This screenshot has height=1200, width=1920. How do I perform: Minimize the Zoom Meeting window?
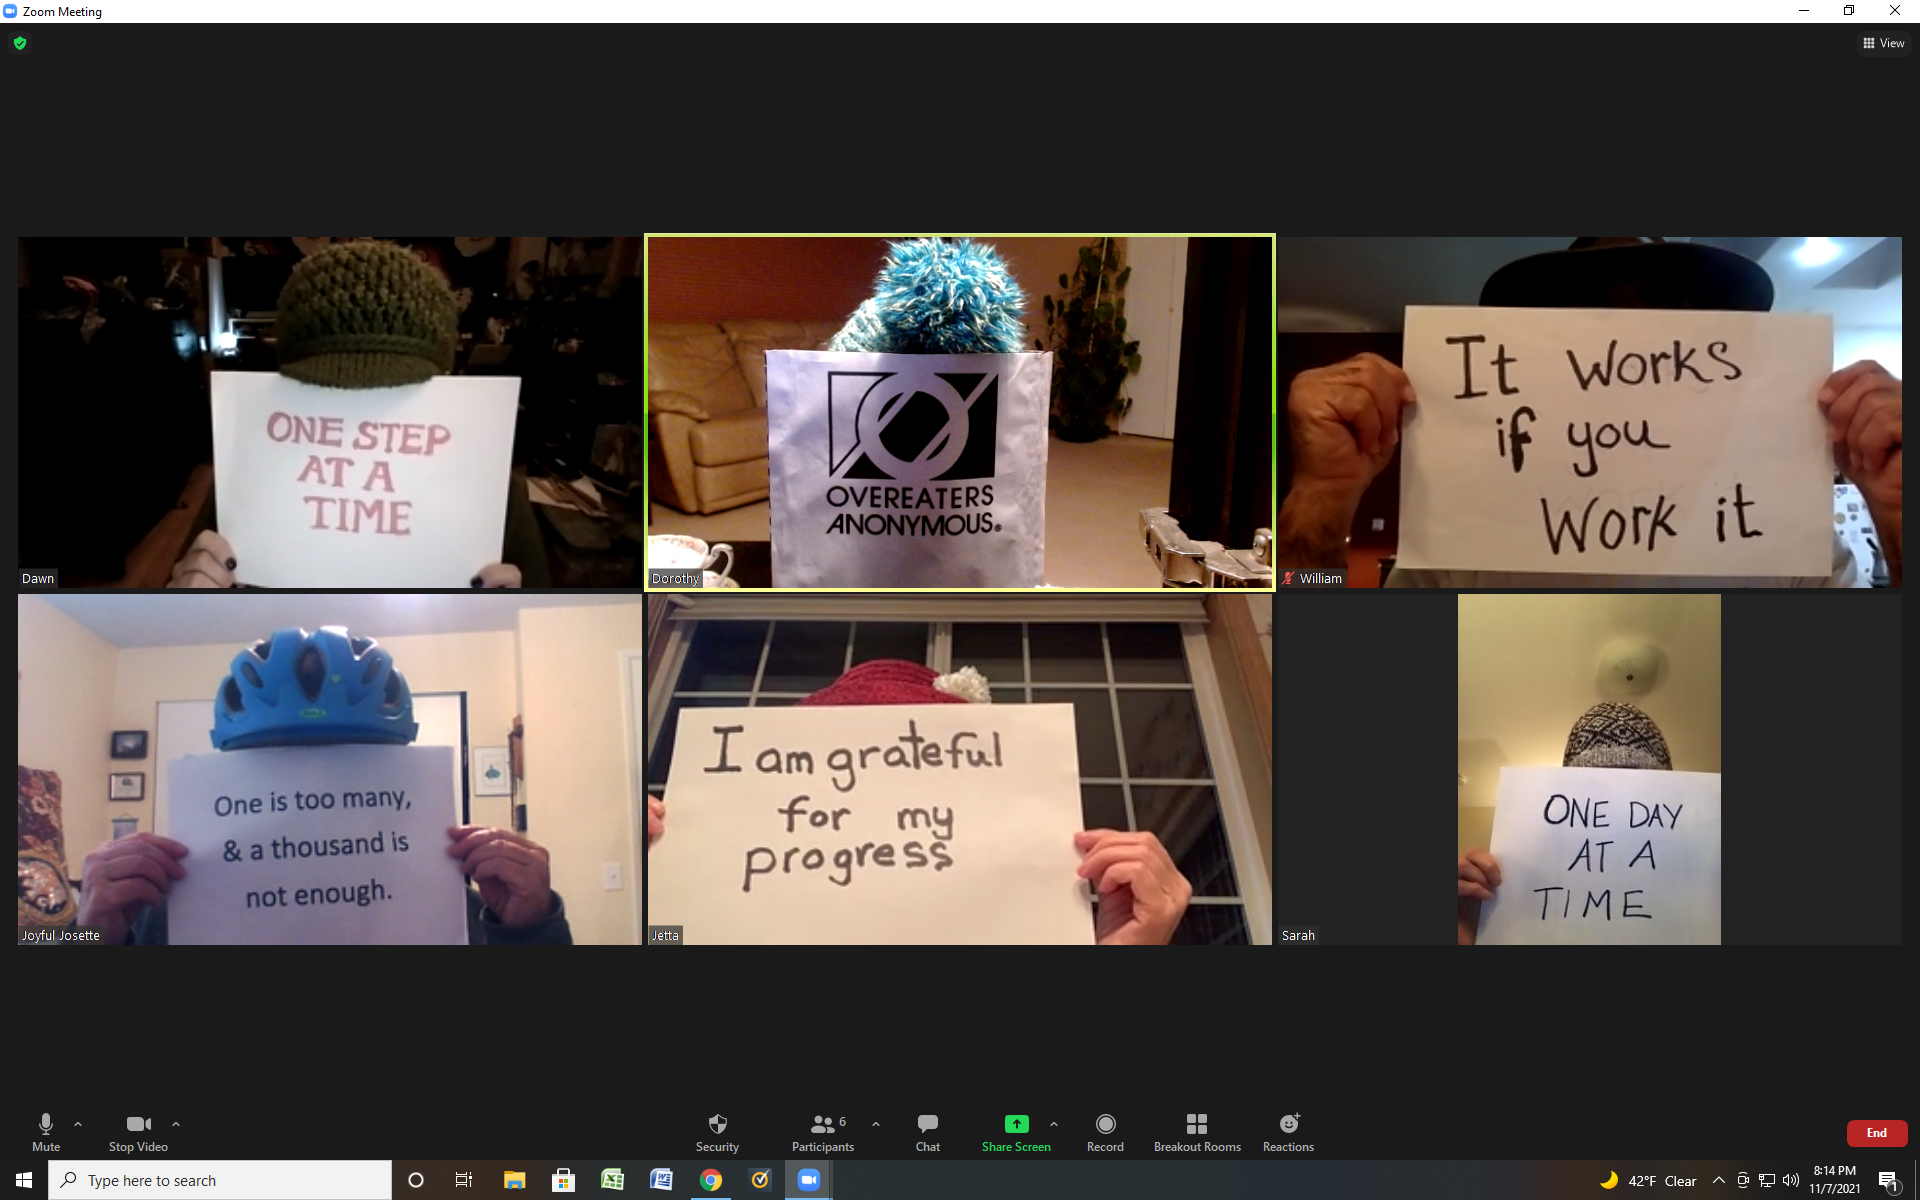point(1804,11)
